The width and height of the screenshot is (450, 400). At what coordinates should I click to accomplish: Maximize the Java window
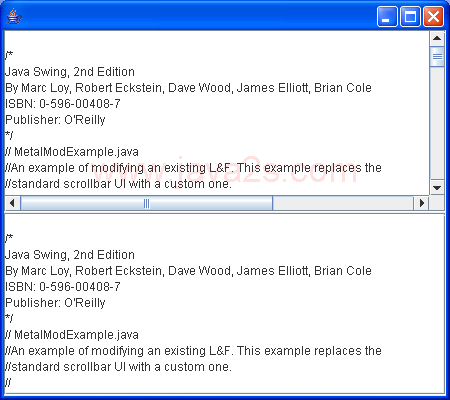tap(410, 16)
